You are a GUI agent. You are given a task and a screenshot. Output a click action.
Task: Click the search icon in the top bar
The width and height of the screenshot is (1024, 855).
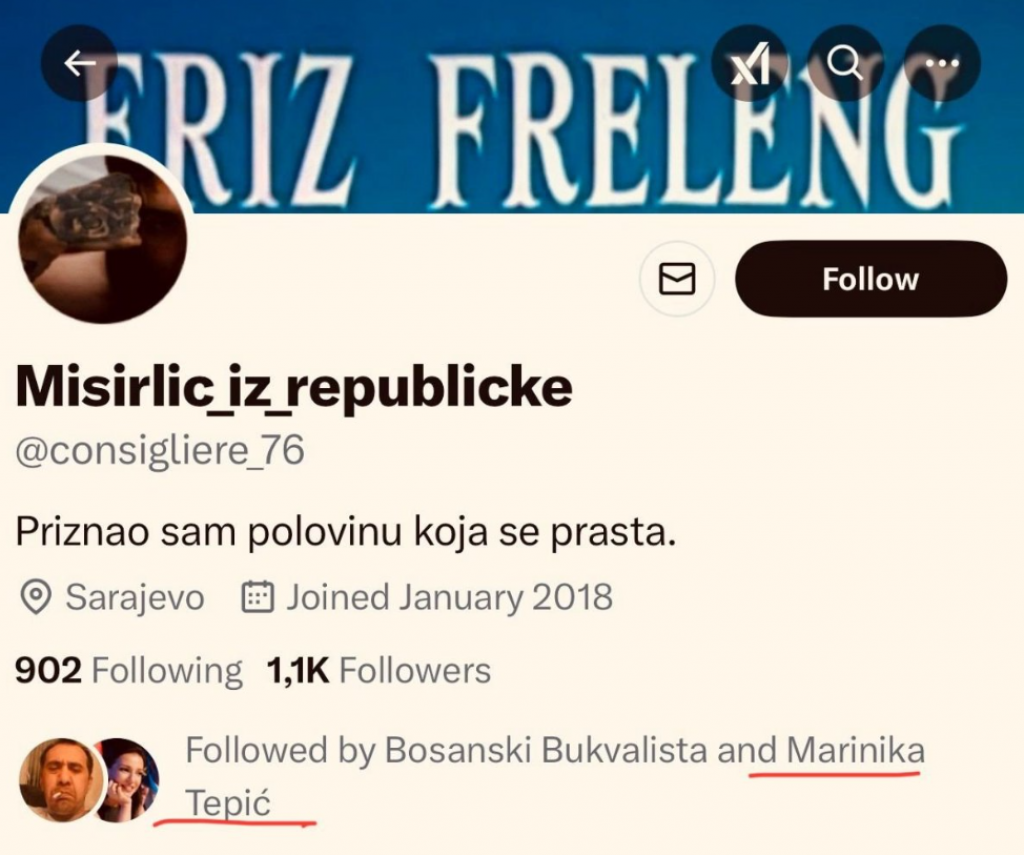[x=845, y=63]
